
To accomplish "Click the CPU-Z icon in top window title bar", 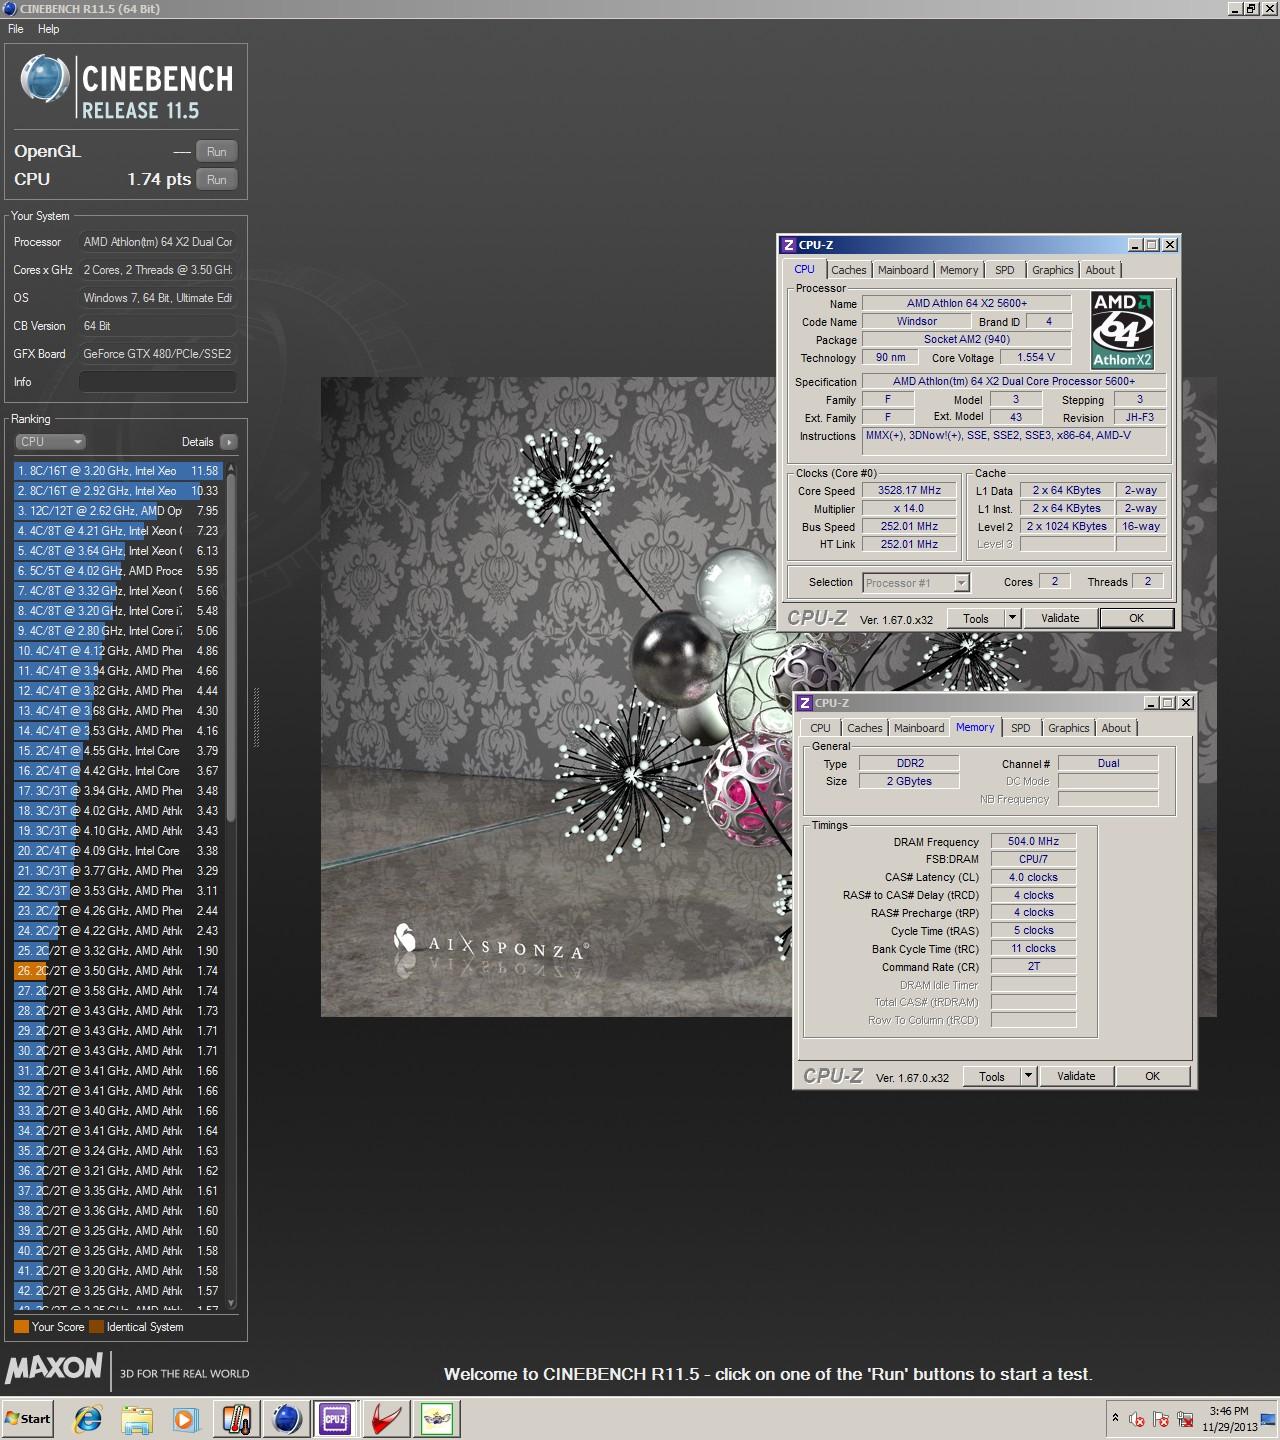I will tap(788, 245).
